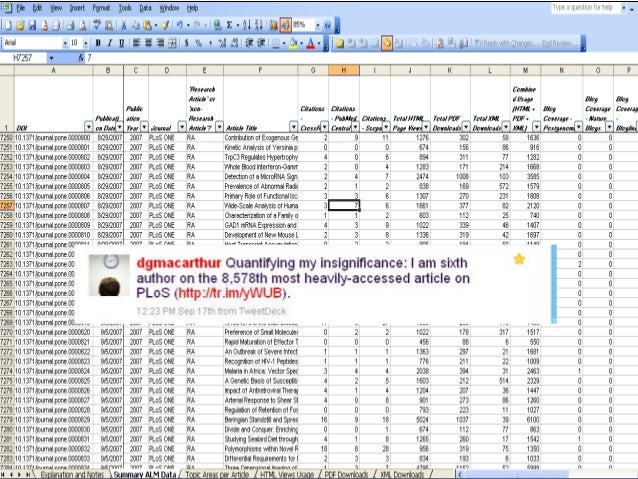Open the Article Title filter dropdown
638x479 pixels.
[293, 127]
